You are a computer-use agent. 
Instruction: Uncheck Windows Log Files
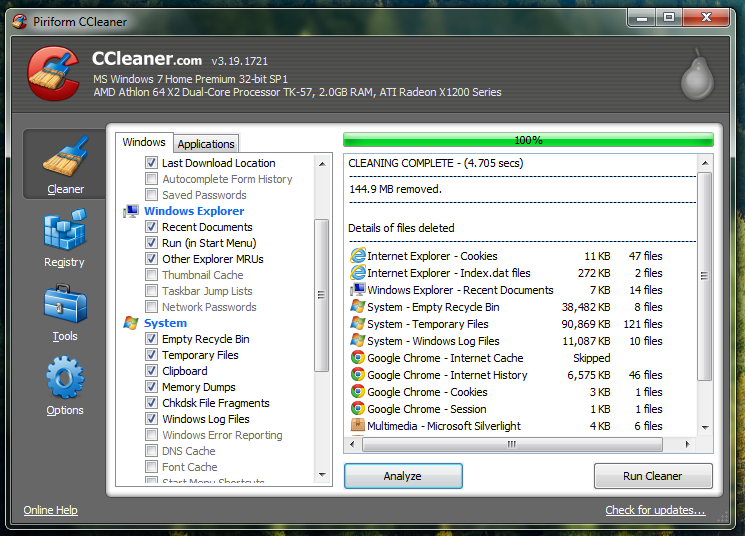click(151, 419)
